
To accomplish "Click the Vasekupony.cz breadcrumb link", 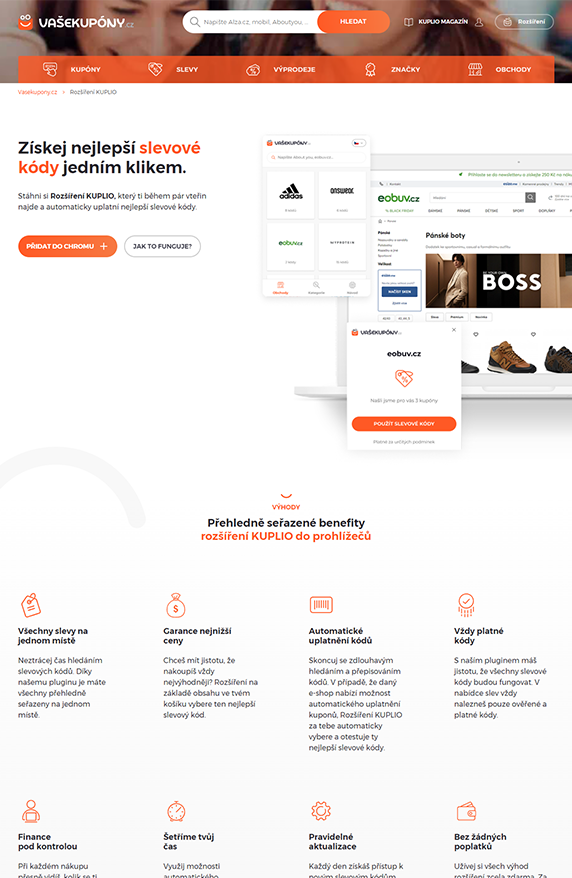I will click(37, 92).
